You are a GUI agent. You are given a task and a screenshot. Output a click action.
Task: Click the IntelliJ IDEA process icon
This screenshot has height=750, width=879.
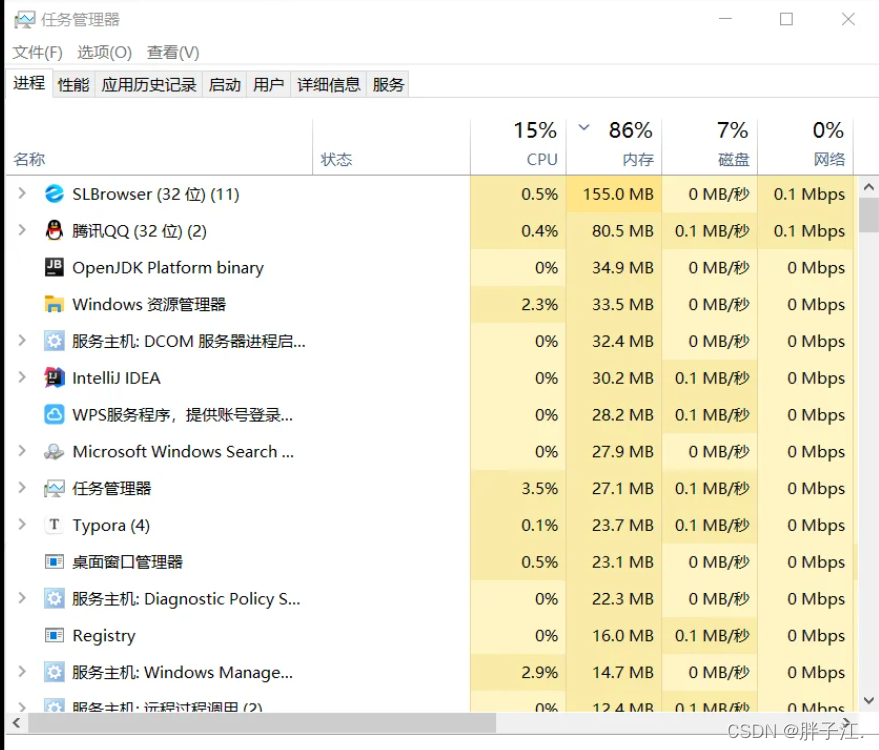54,378
